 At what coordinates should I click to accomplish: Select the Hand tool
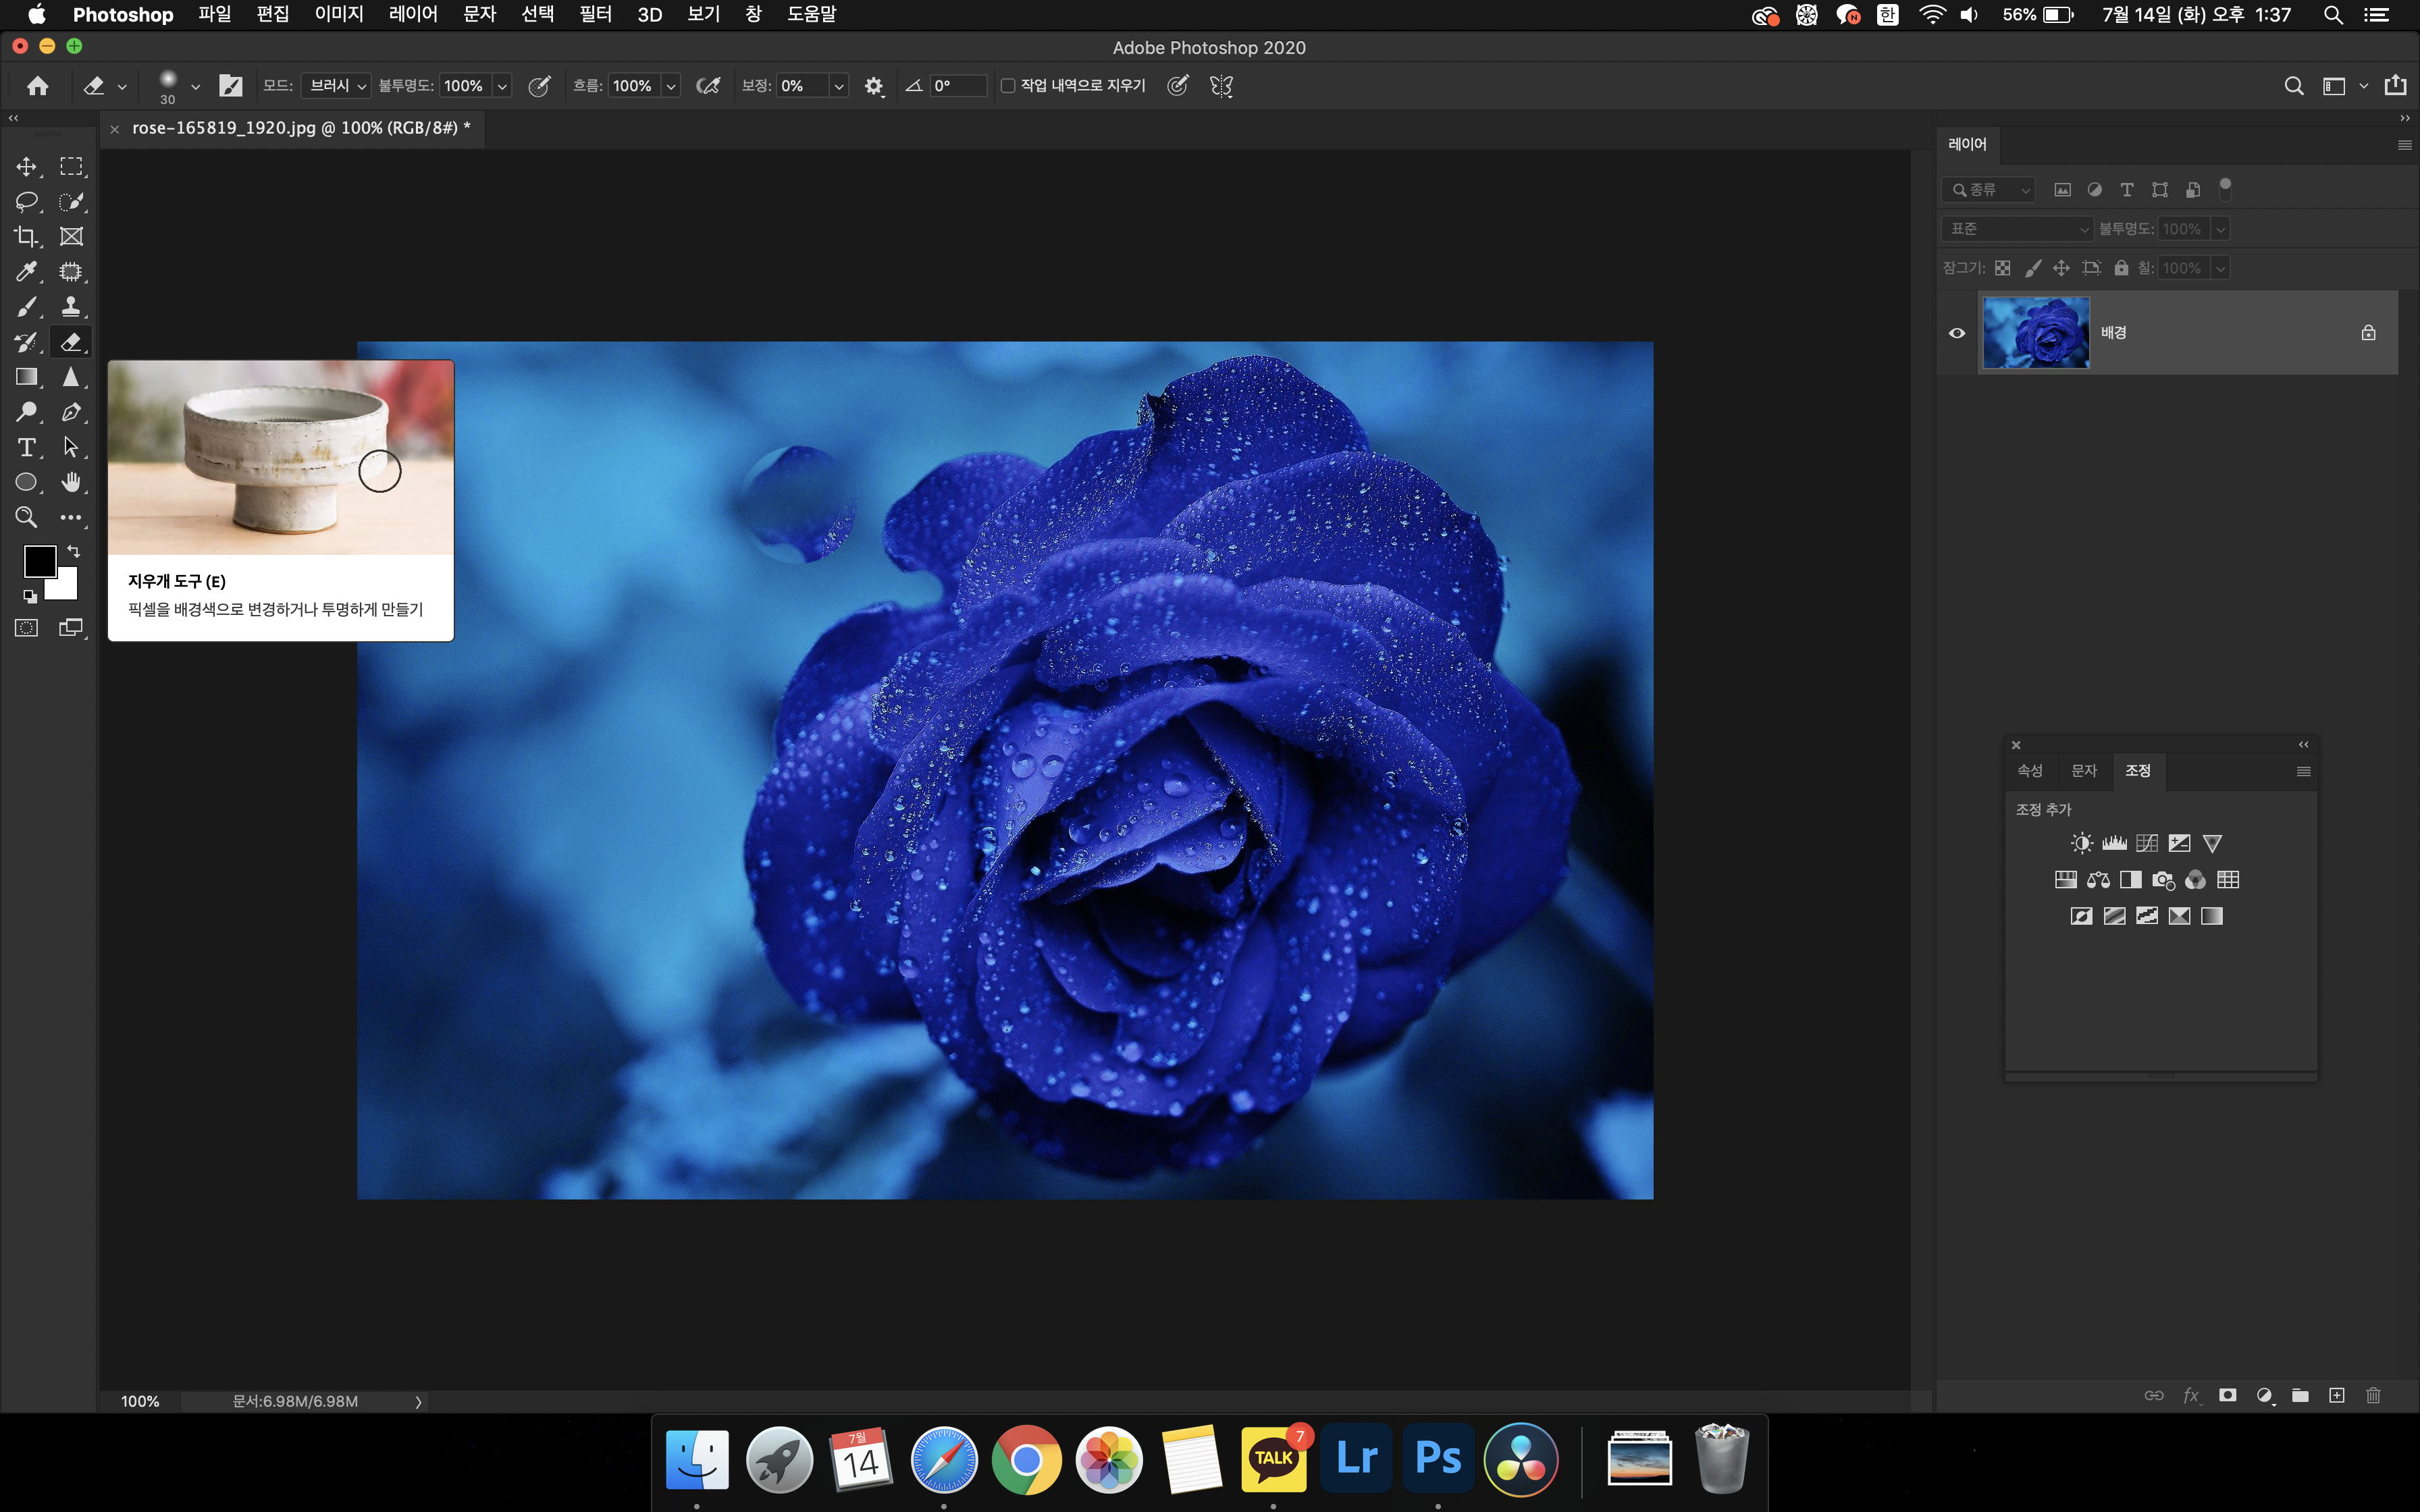click(x=71, y=482)
